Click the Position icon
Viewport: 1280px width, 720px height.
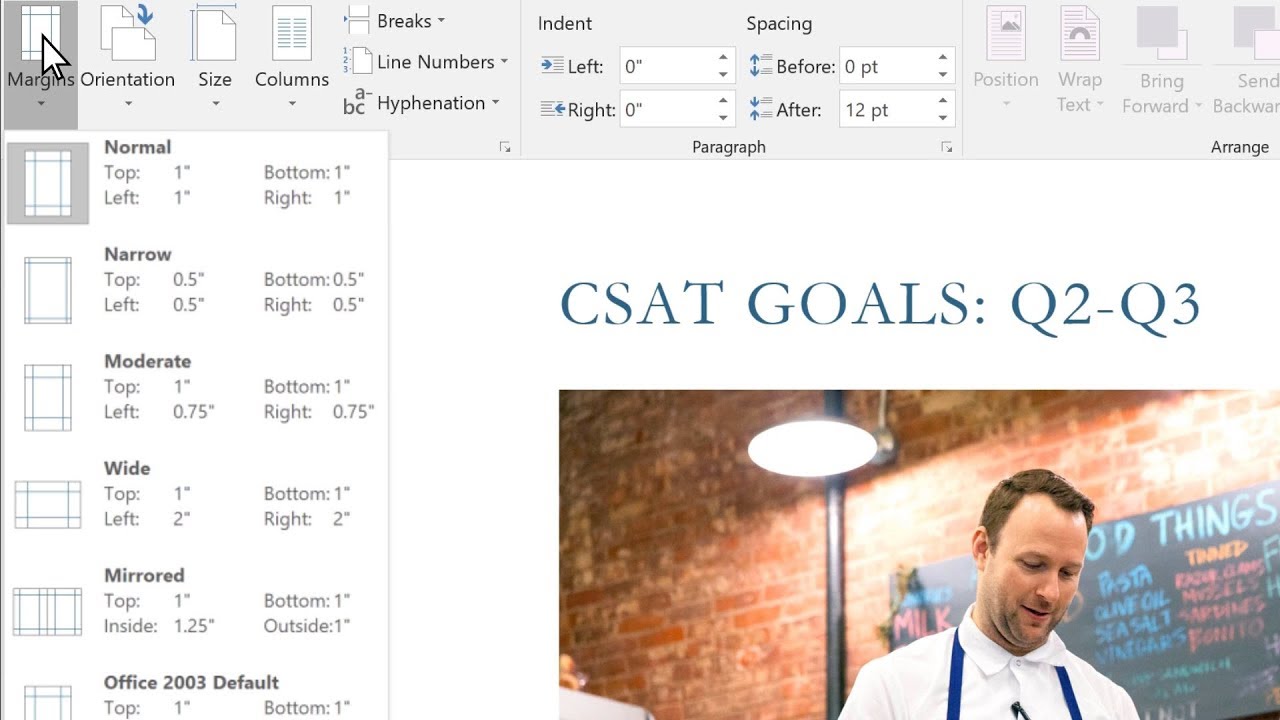1005,33
